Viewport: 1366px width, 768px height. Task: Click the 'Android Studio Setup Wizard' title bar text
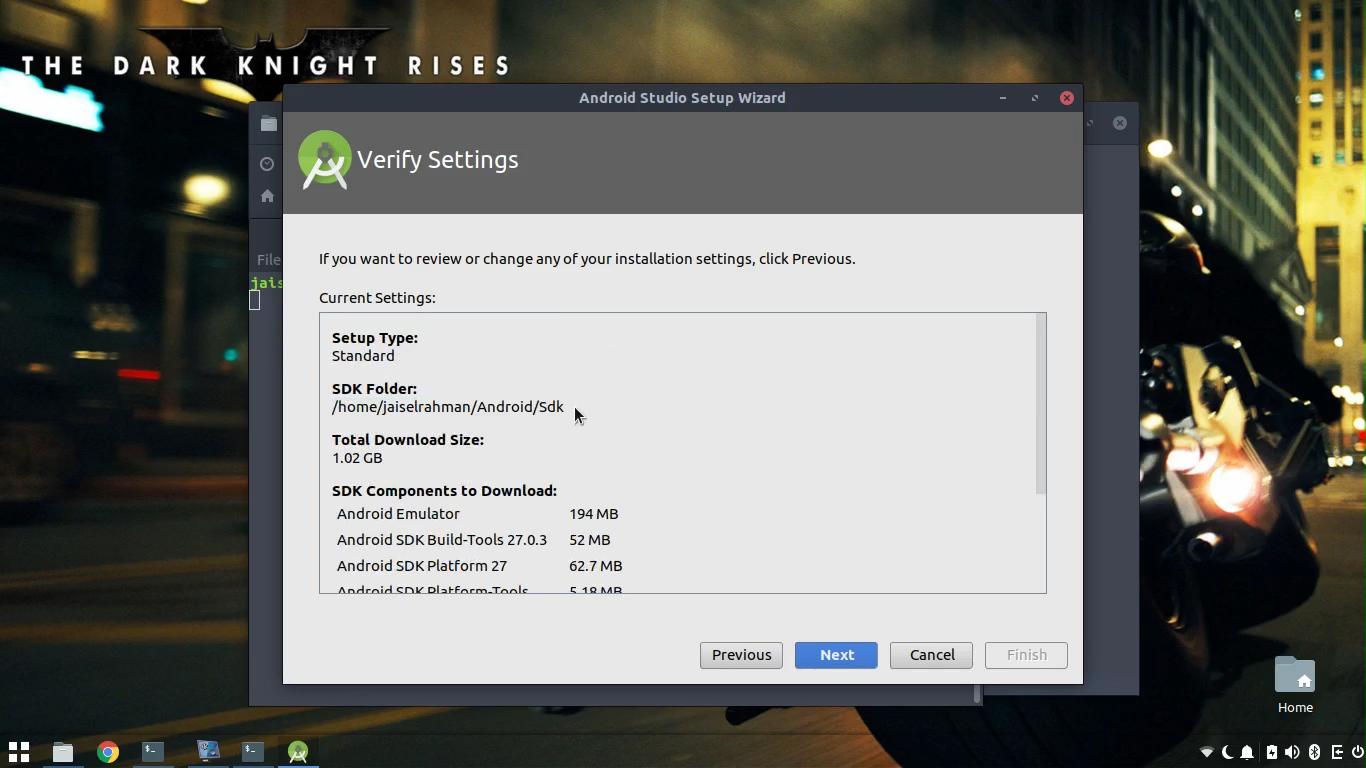click(682, 98)
